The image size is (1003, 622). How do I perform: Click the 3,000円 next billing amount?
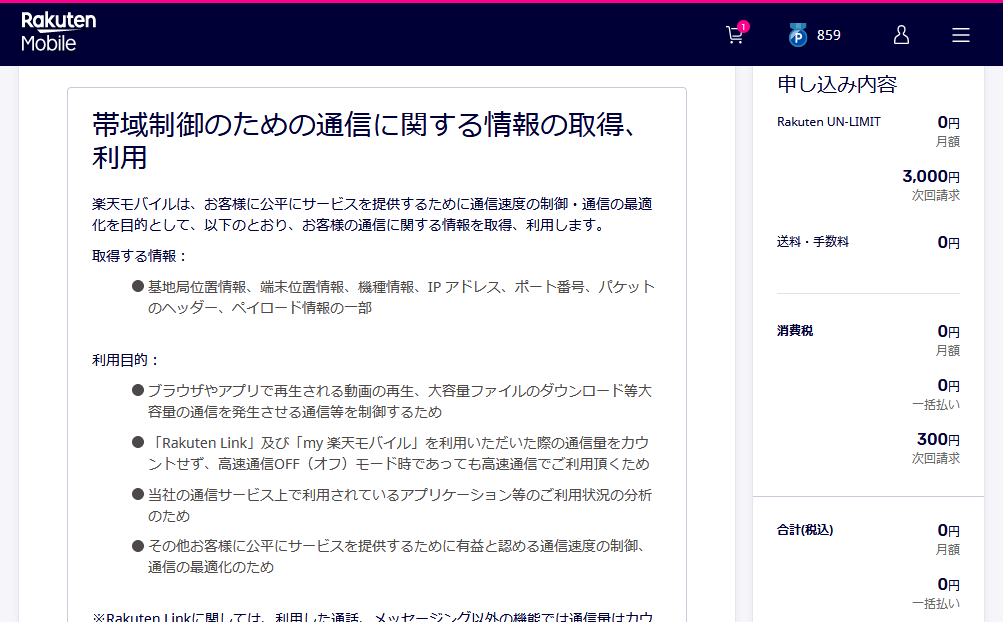(931, 176)
